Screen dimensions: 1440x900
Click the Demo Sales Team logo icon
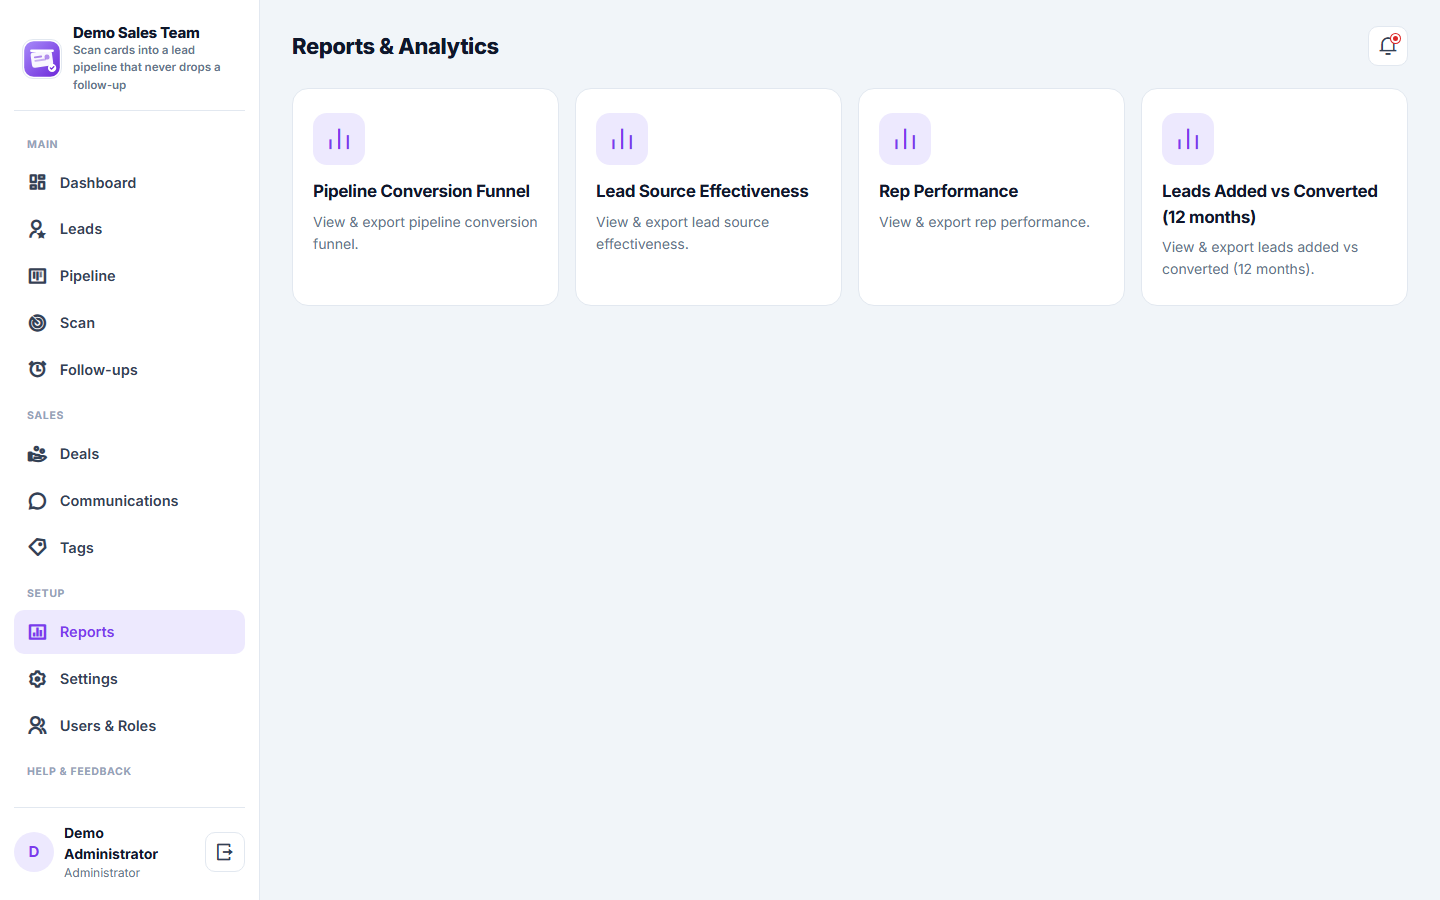[42, 59]
